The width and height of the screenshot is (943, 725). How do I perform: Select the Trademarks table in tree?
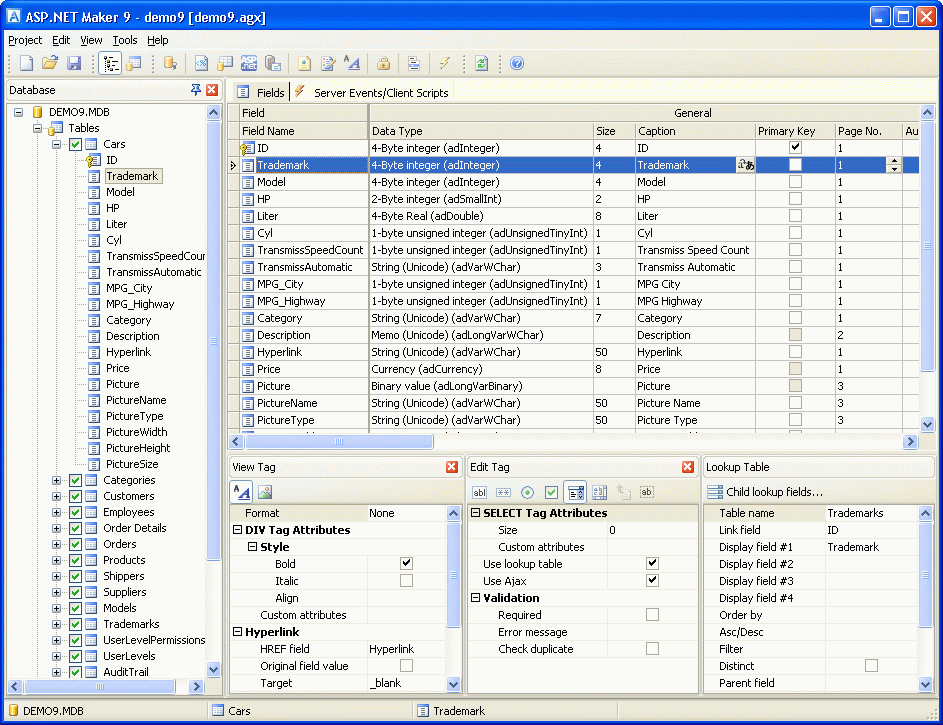click(x=131, y=624)
